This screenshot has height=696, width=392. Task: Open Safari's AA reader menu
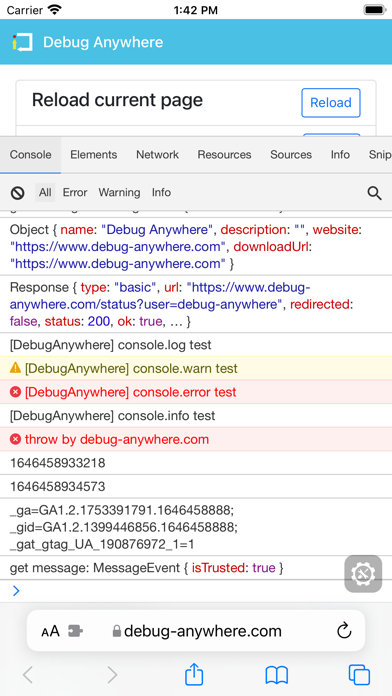[50, 631]
